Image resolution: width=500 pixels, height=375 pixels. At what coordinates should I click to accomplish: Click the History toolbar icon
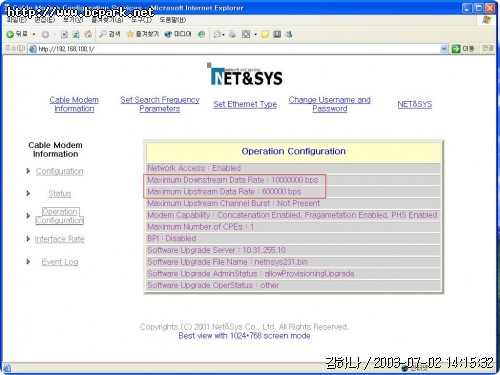pyautogui.click(x=201, y=34)
